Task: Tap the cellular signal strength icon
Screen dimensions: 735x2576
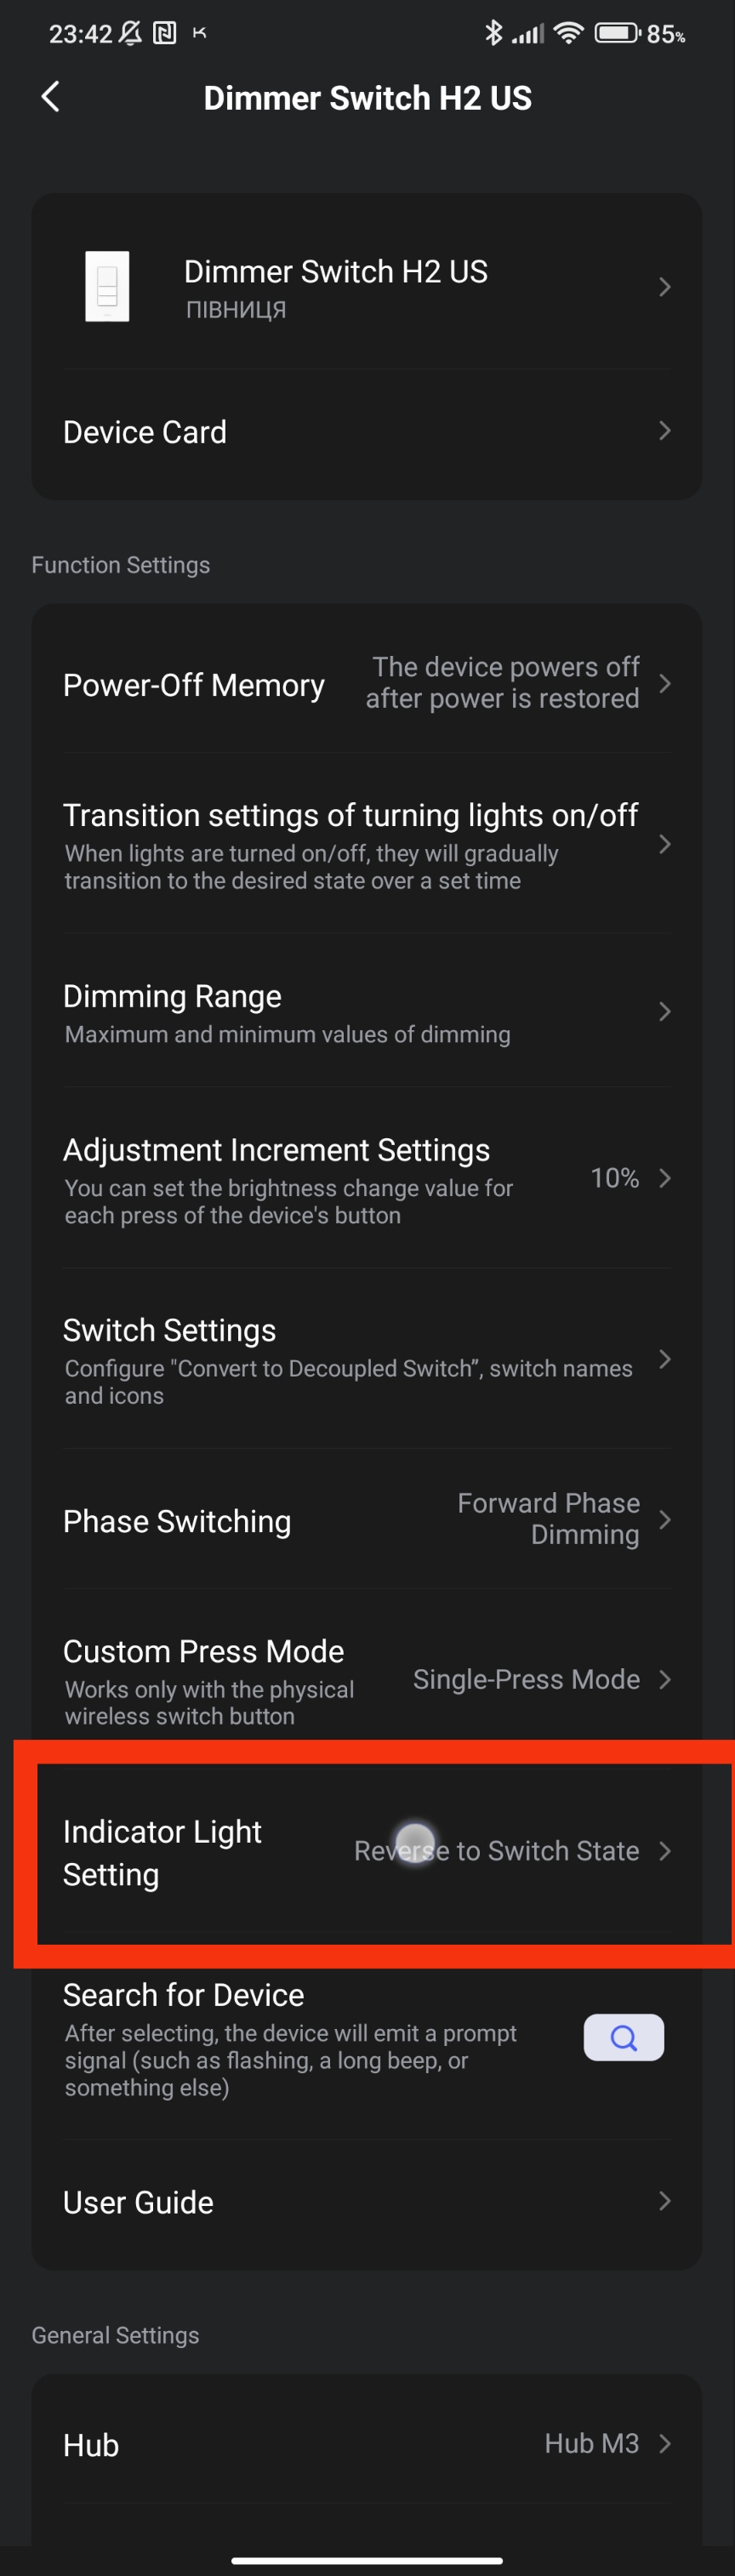Action: [528, 34]
